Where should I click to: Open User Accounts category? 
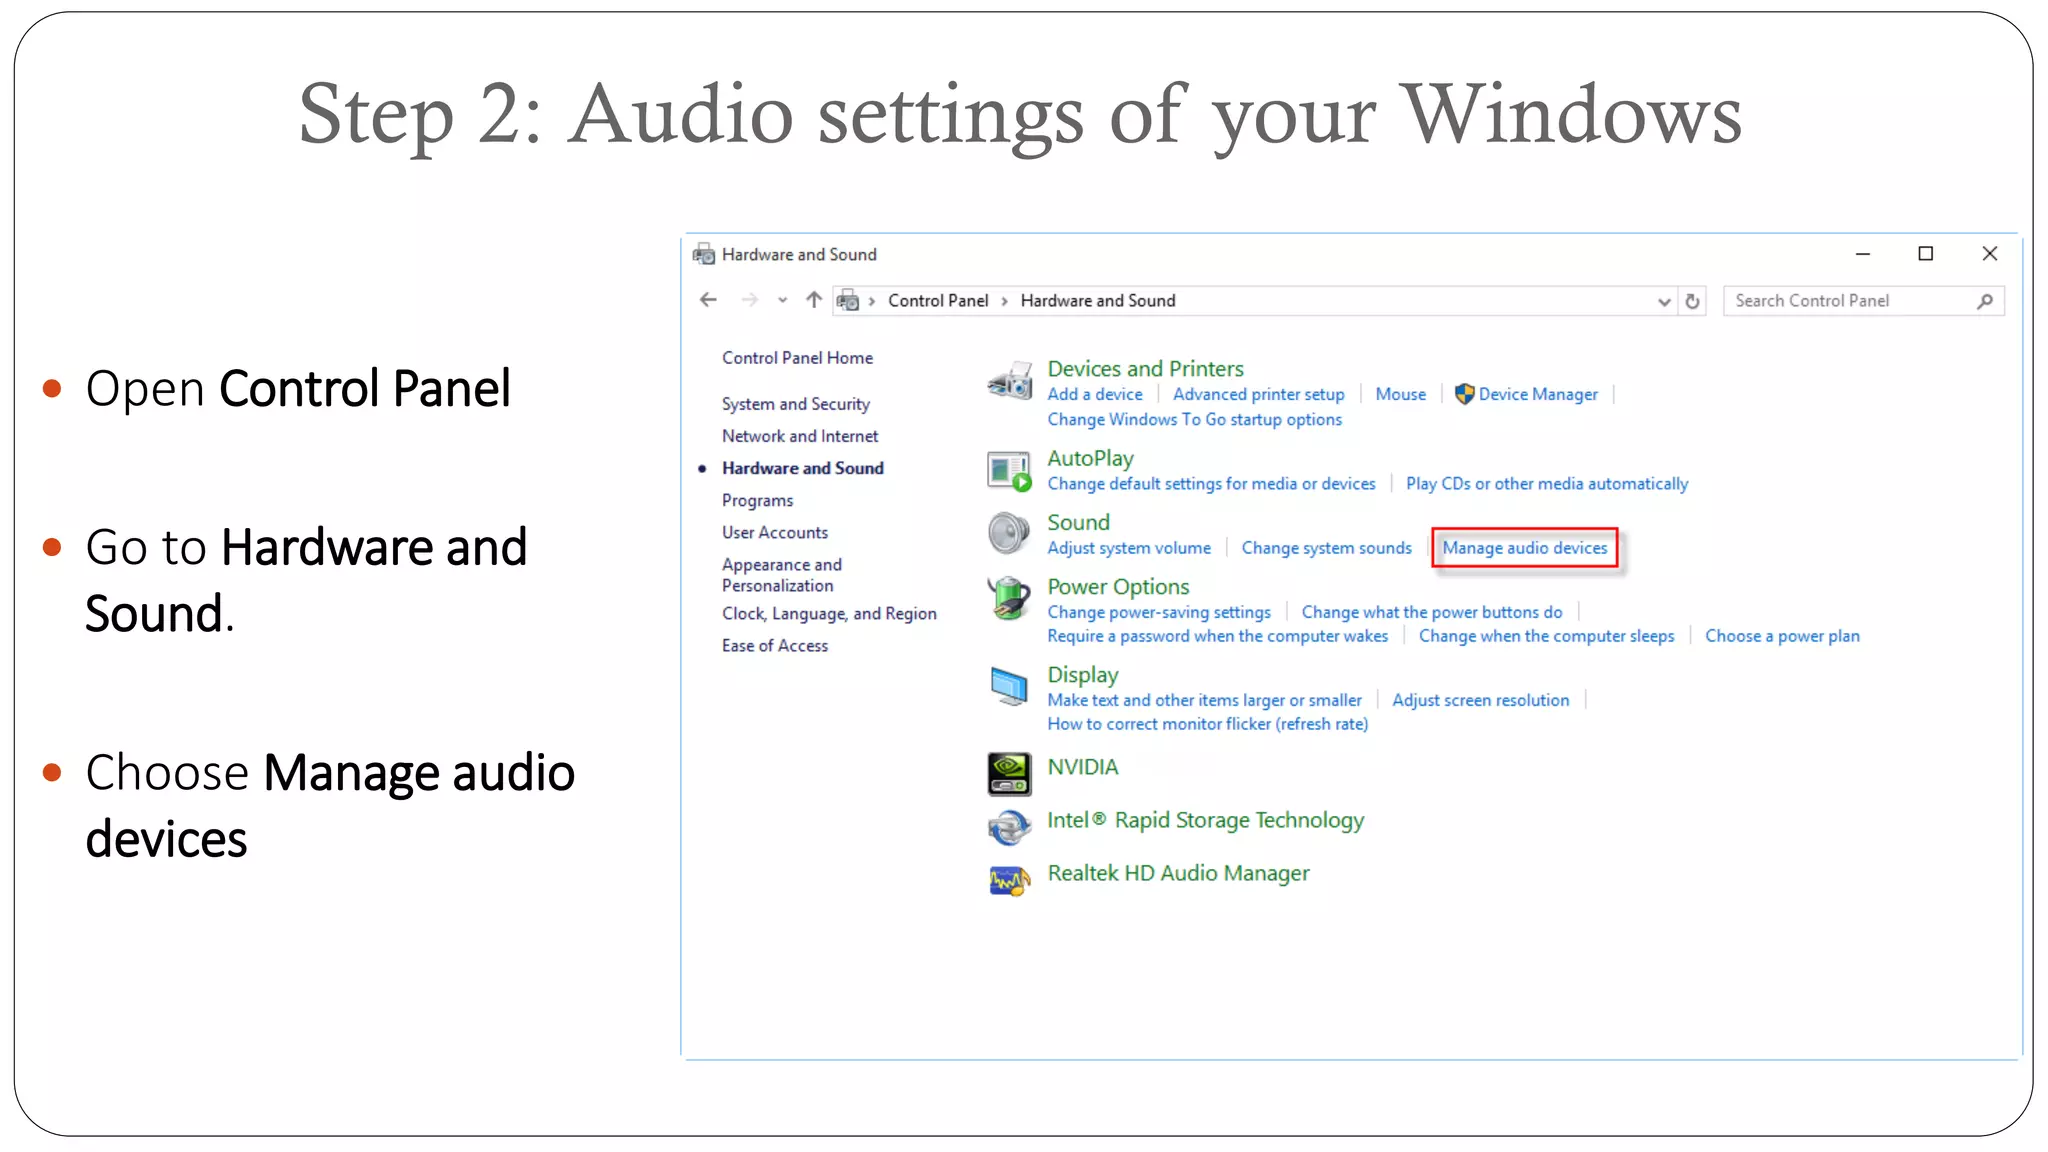click(775, 533)
